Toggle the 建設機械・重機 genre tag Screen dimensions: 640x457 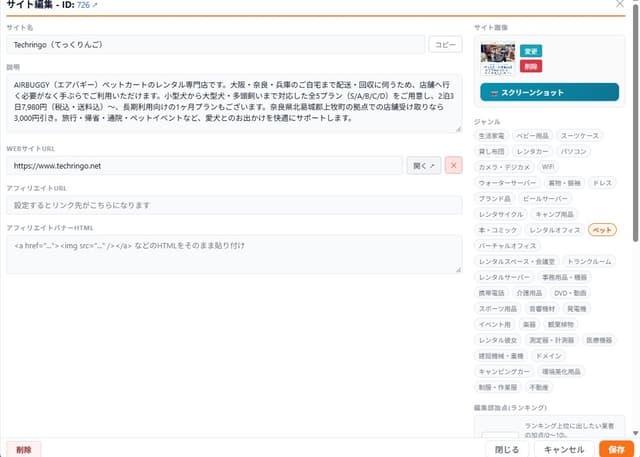[x=501, y=356]
